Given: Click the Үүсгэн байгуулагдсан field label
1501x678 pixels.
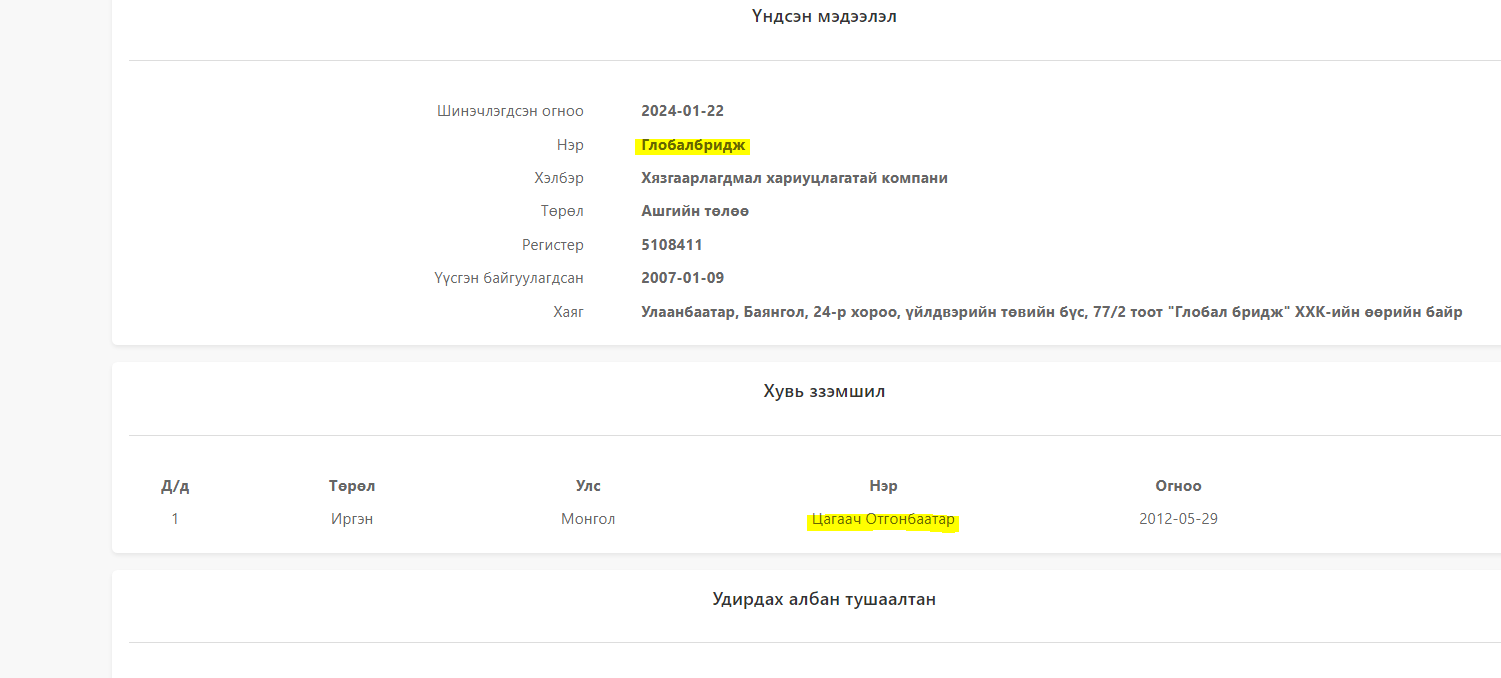Looking at the screenshot, I should (x=502, y=278).
